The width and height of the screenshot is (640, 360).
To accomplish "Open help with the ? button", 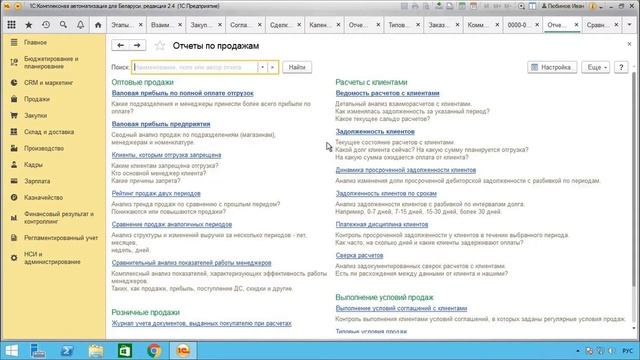I will click(x=621, y=67).
